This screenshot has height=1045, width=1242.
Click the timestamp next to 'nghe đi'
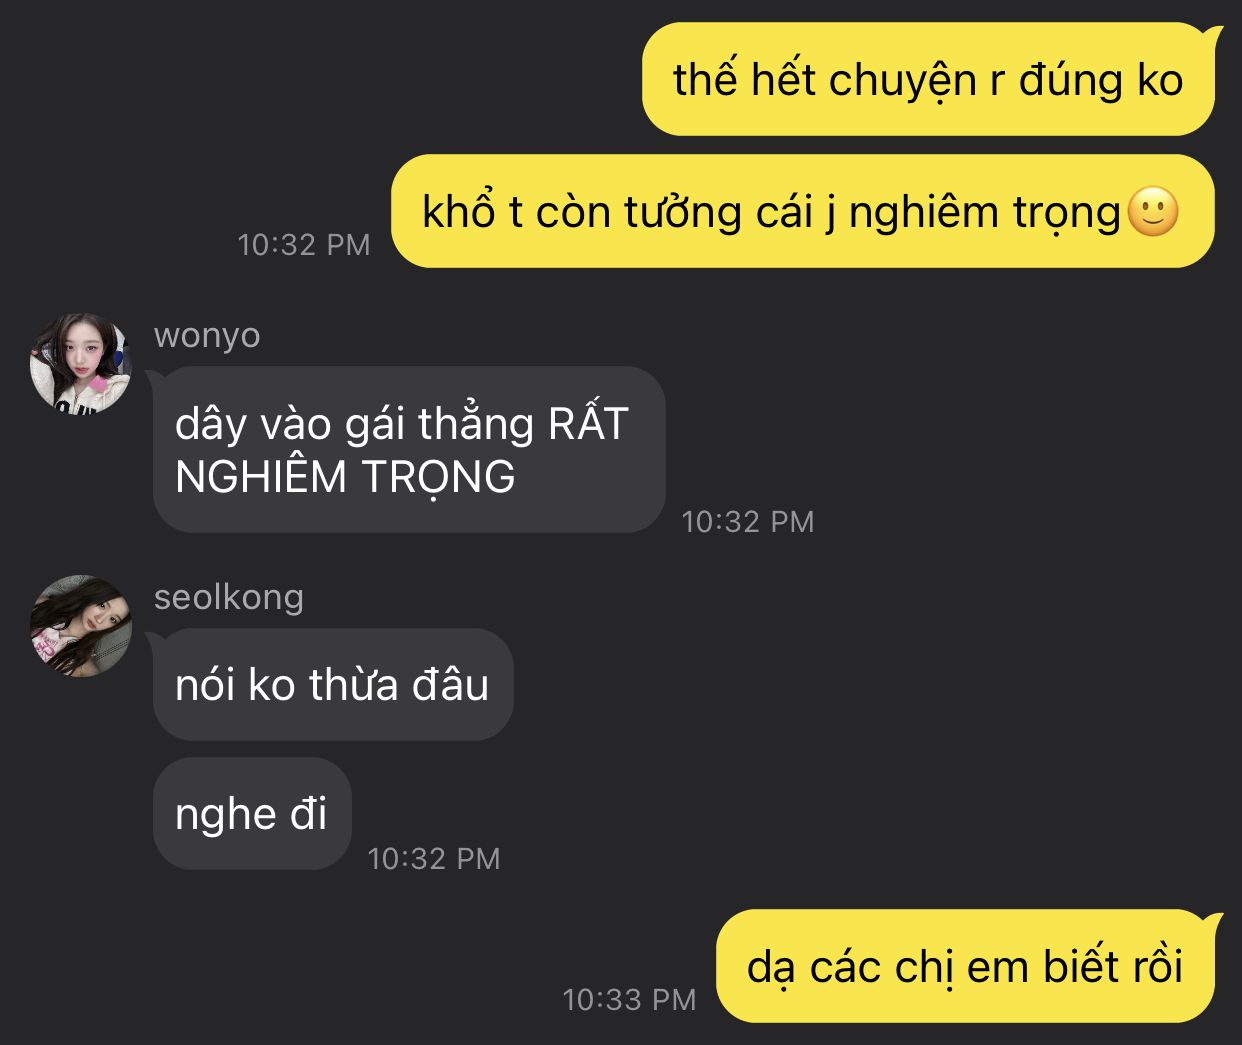(x=434, y=858)
